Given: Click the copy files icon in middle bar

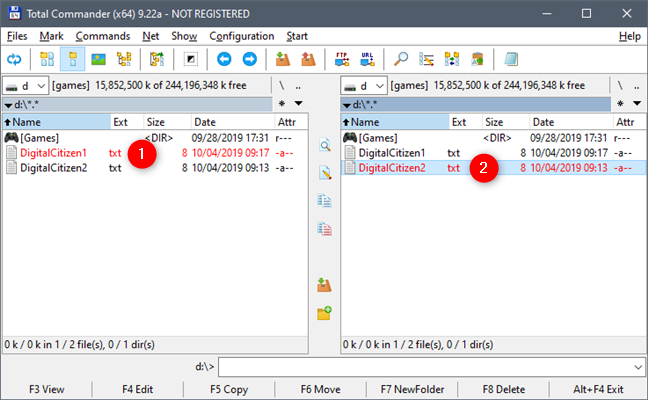Looking at the screenshot, I should [325, 200].
